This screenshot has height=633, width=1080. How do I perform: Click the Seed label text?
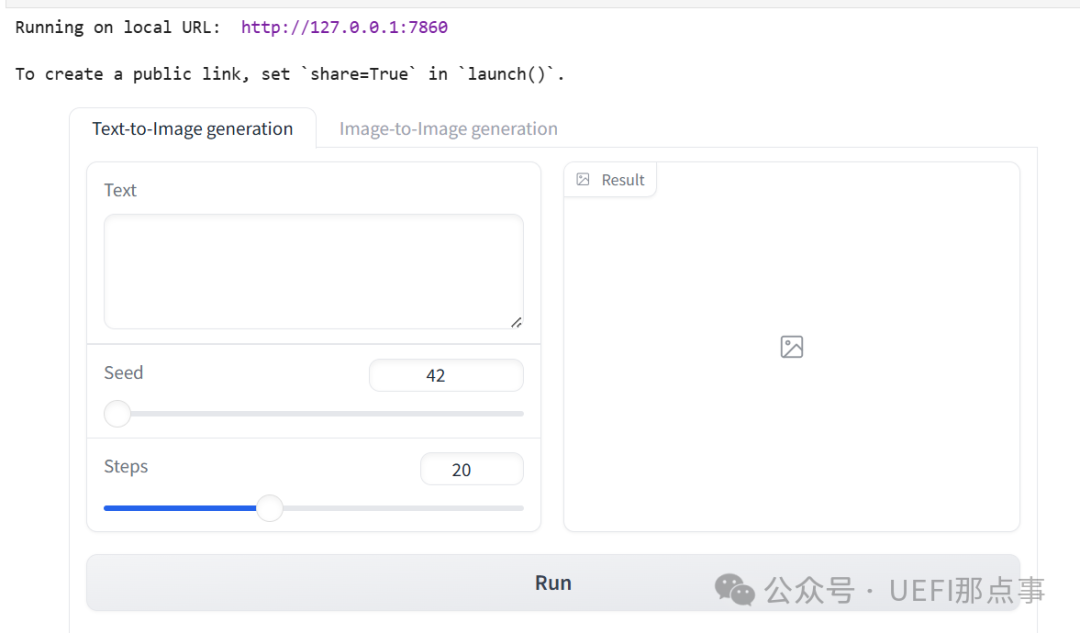123,373
